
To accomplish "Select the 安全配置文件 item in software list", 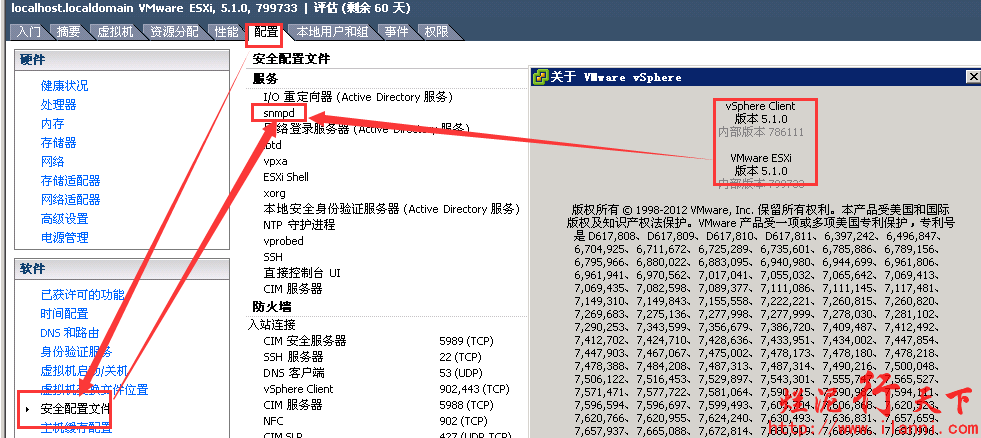I will tap(75, 409).
